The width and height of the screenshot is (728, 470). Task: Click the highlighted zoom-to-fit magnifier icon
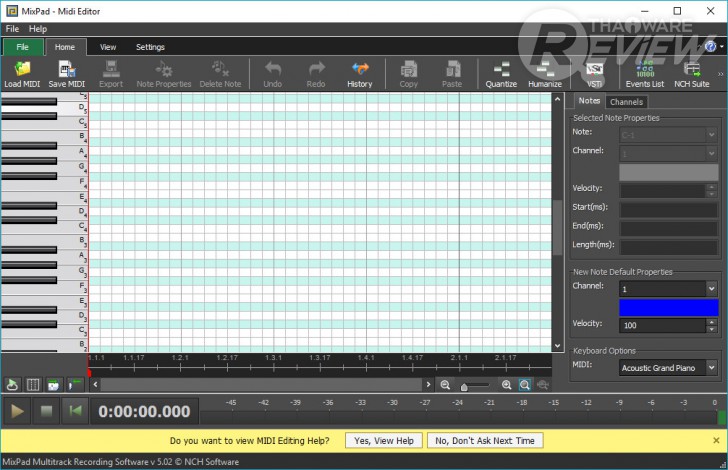pyautogui.click(x=525, y=385)
